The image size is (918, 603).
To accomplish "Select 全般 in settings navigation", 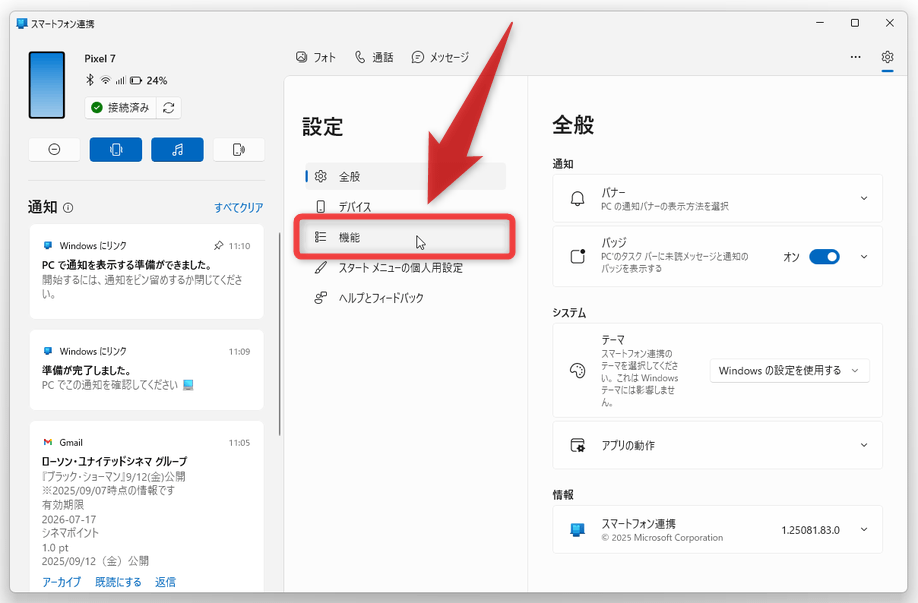I will pos(405,177).
